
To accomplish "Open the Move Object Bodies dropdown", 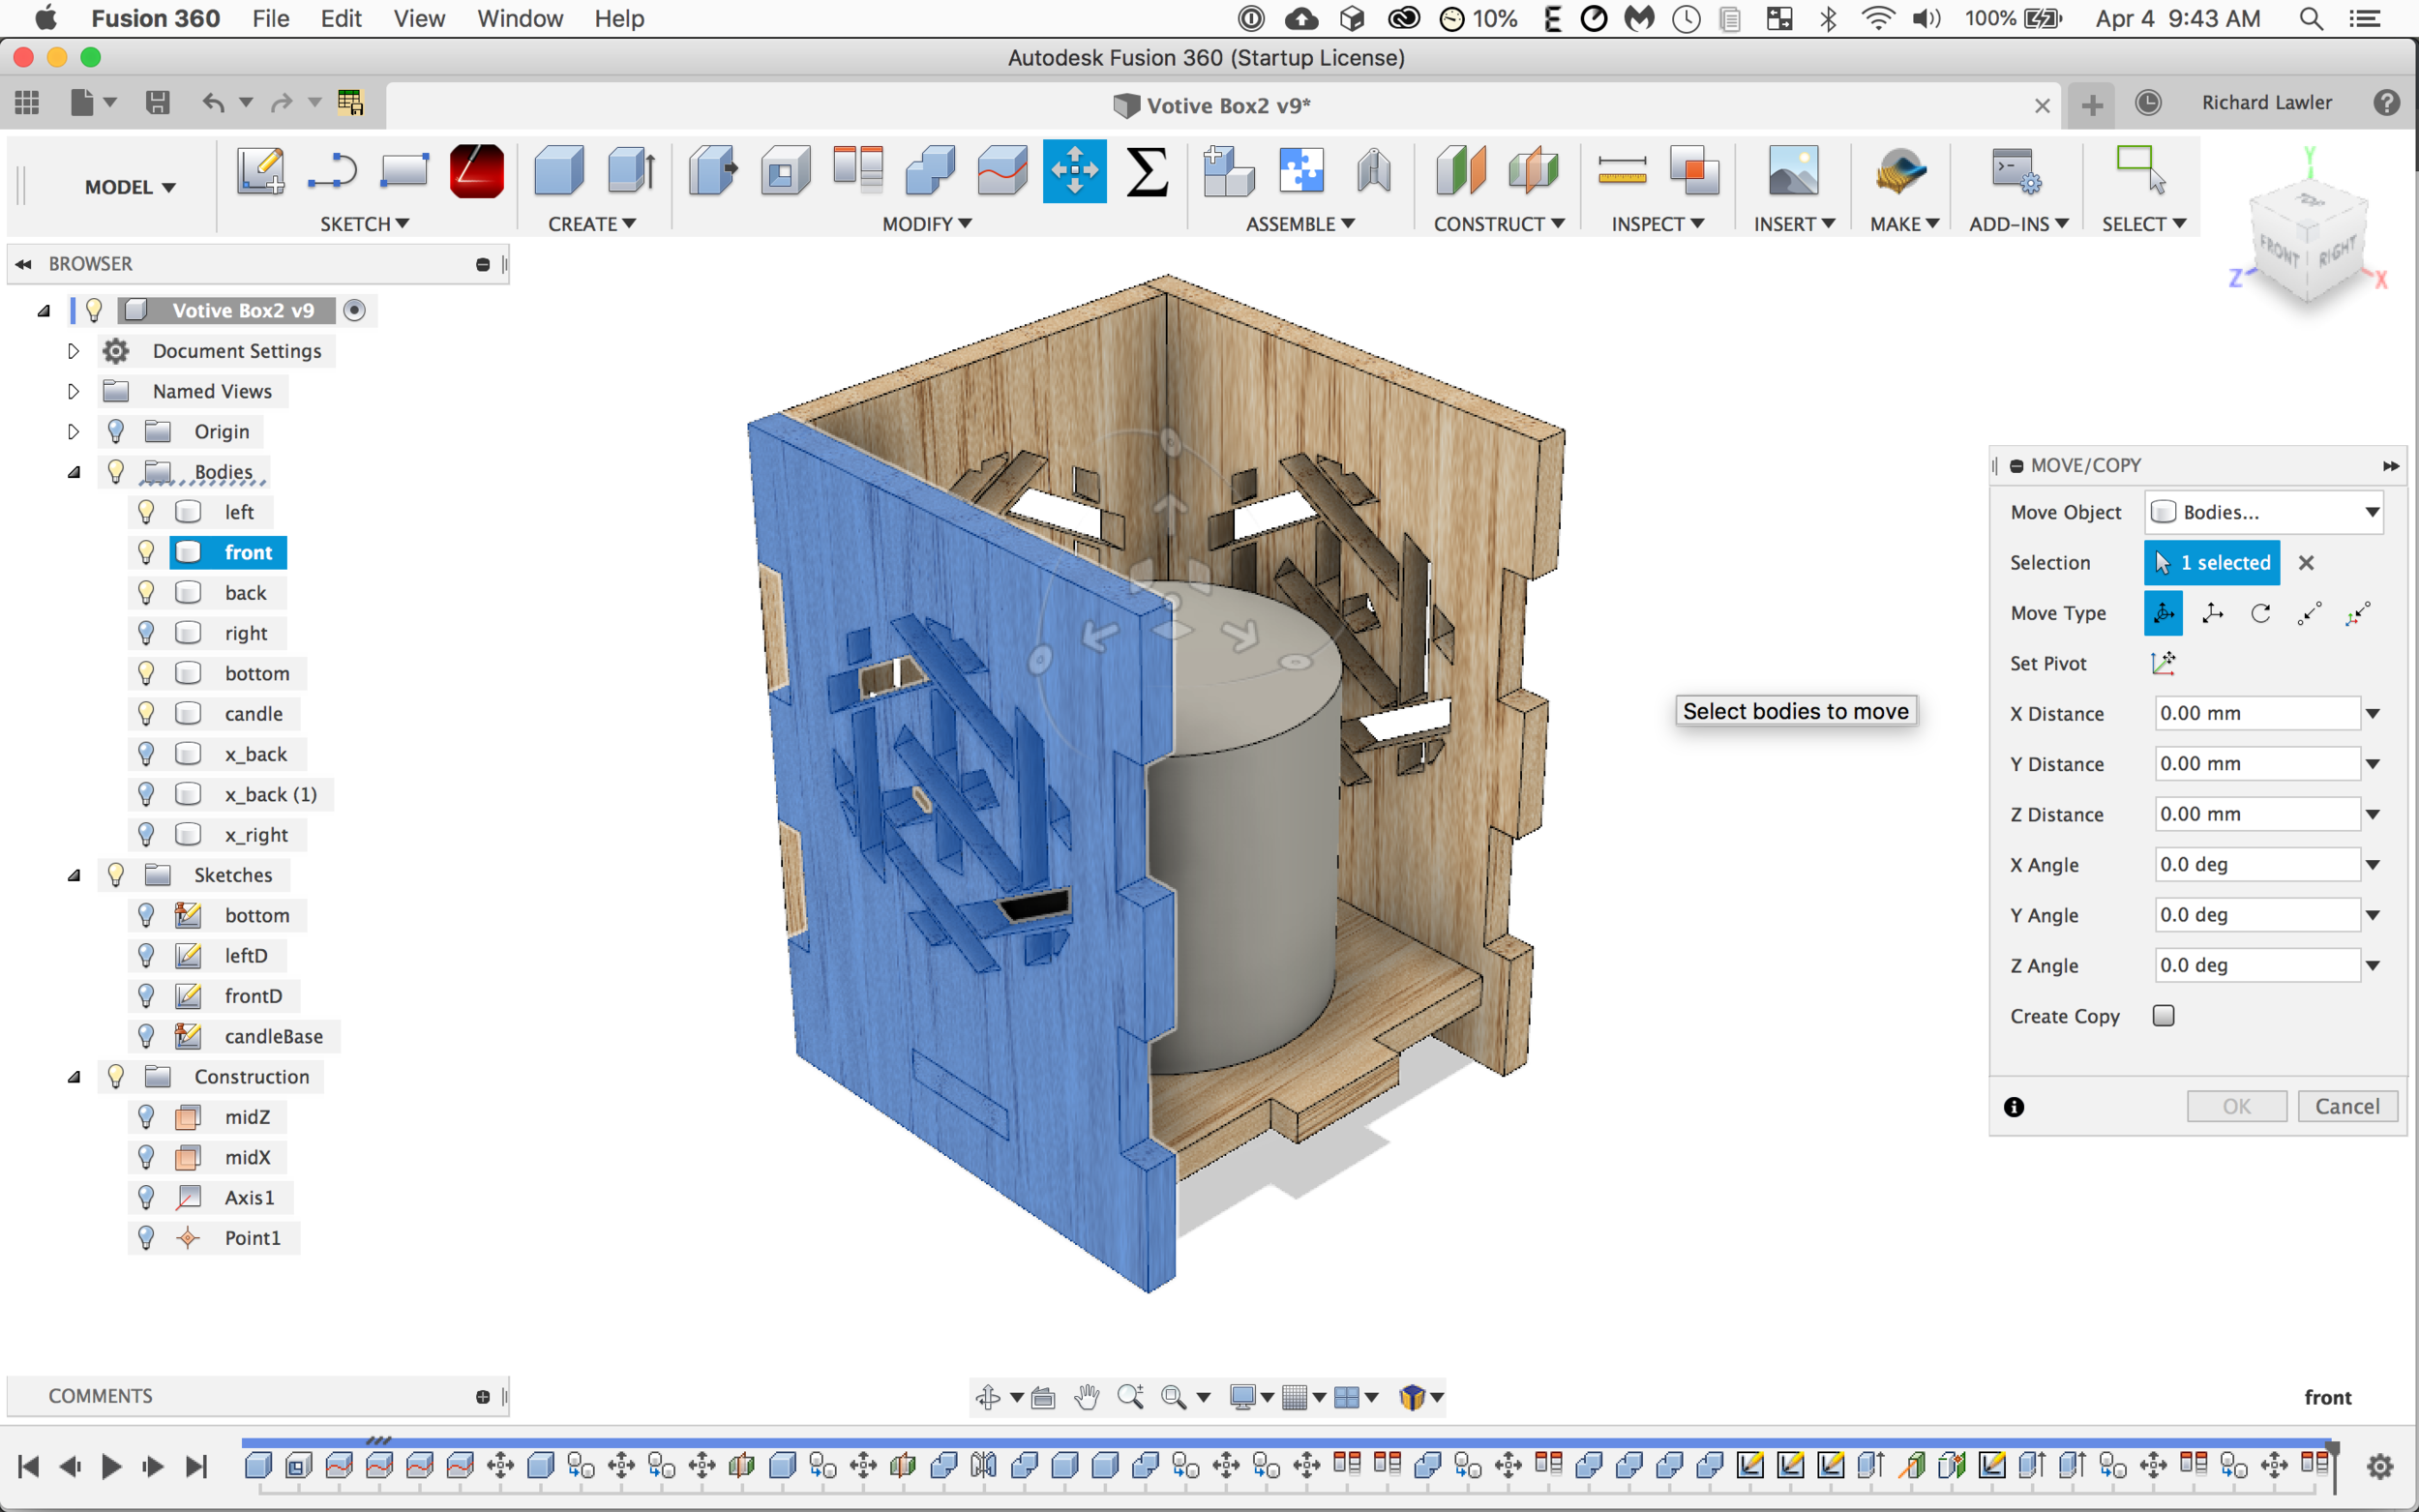I will pyautogui.click(x=2264, y=512).
